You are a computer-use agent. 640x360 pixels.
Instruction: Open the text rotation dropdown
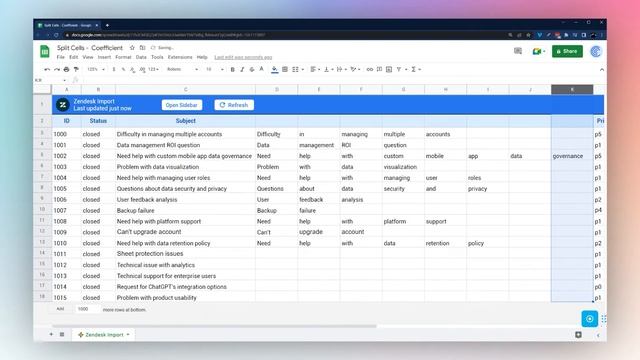click(x=355, y=69)
